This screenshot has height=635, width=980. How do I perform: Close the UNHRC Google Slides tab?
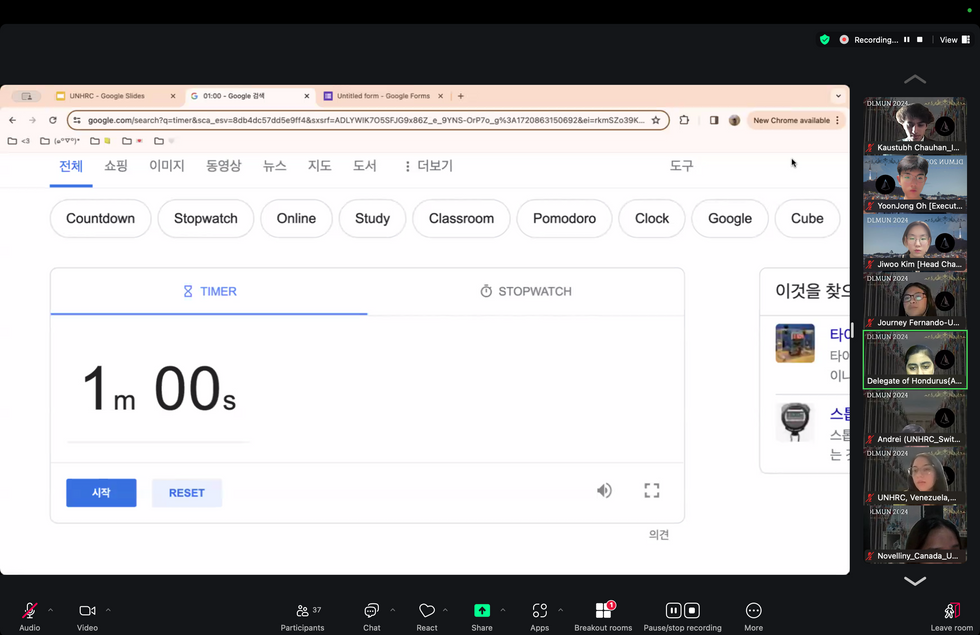[173, 96]
